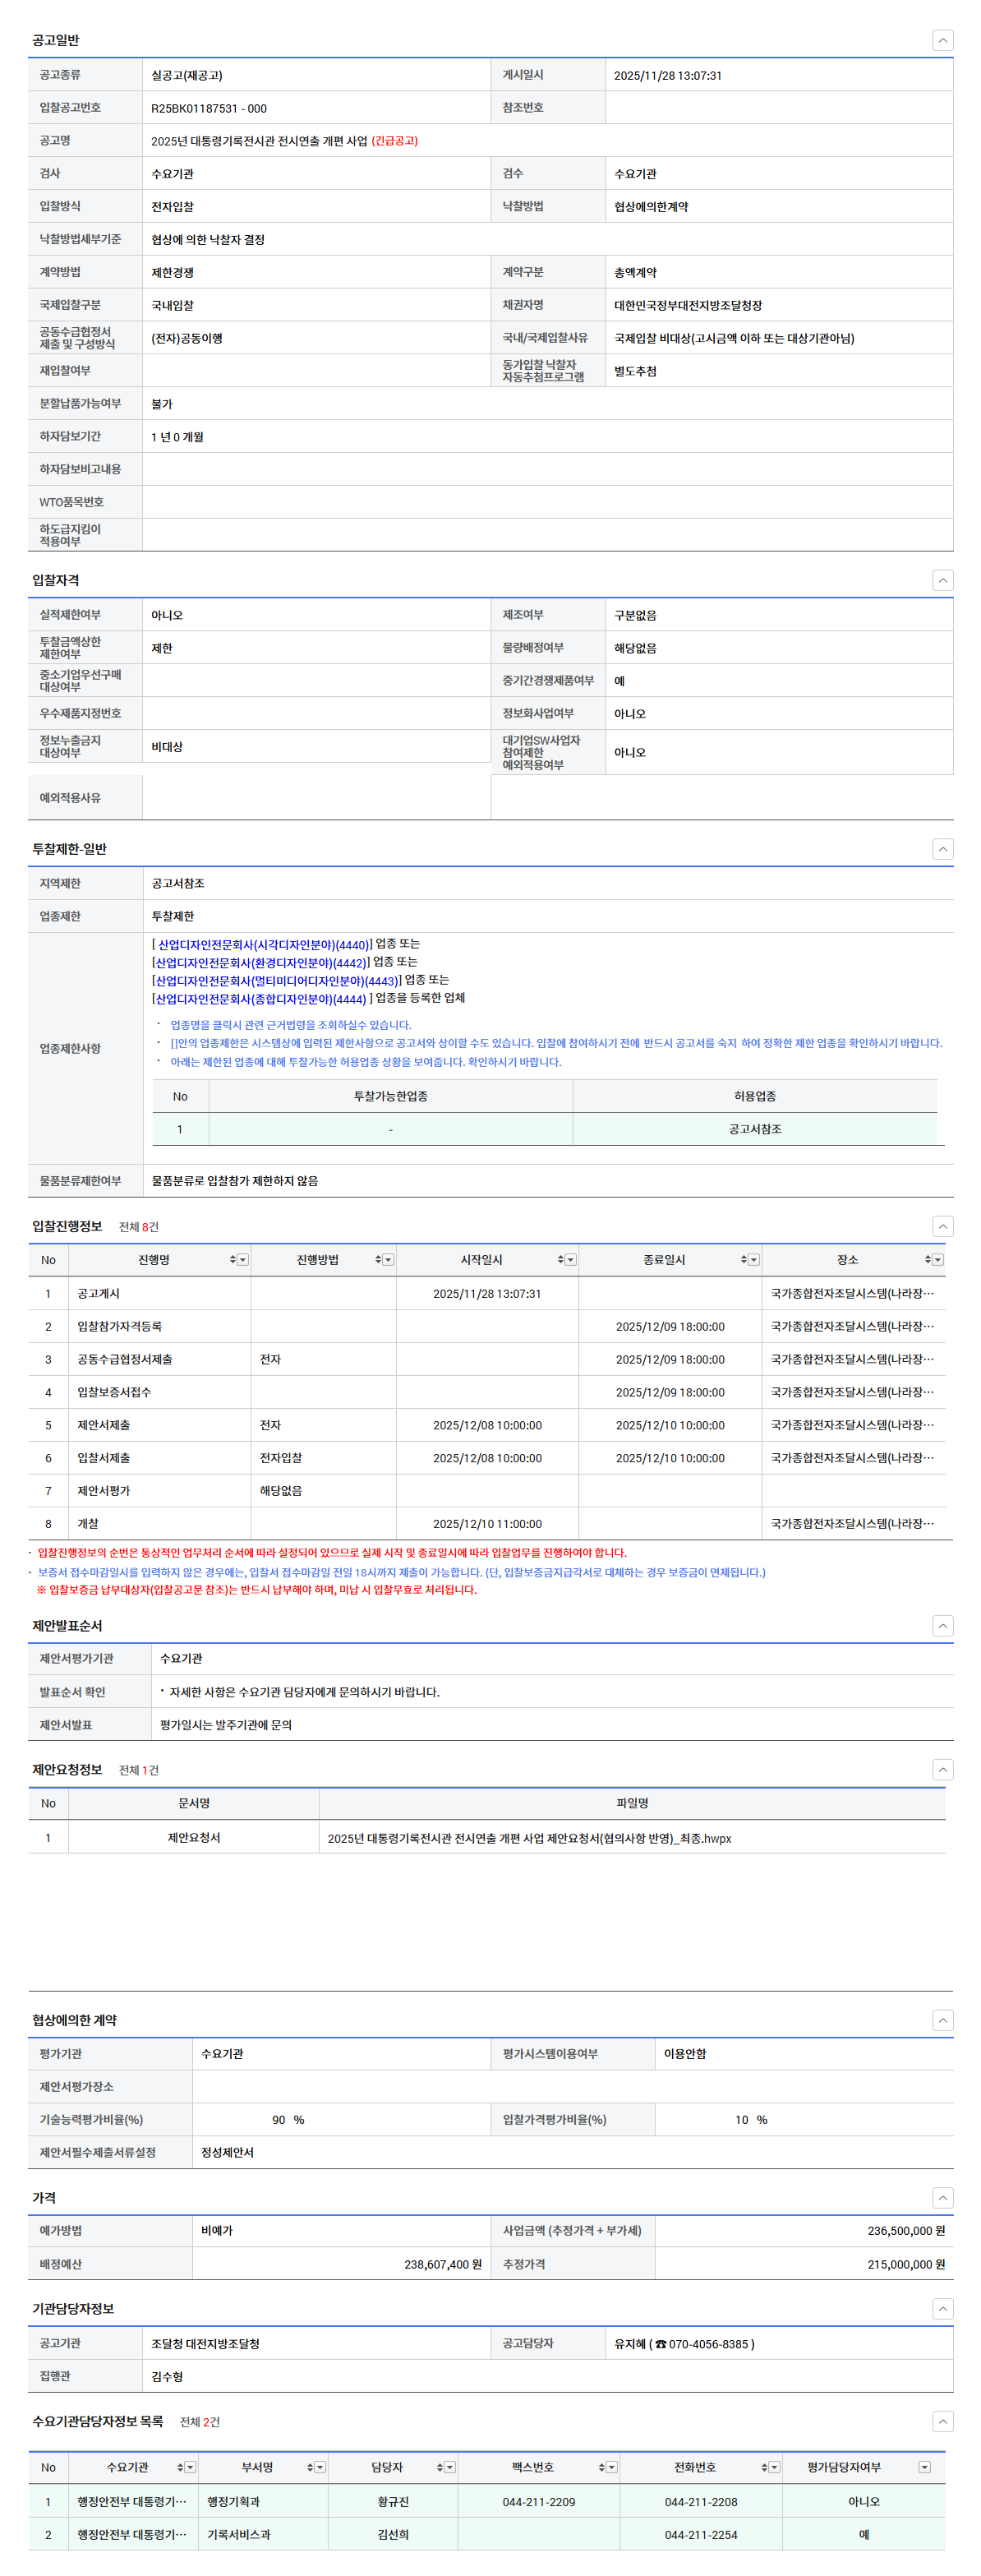Image resolution: width=981 pixels, height=2576 pixels.
Task: Collapse the 협상에의한 계약 section
Action: pyautogui.click(x=942, y=2020)
